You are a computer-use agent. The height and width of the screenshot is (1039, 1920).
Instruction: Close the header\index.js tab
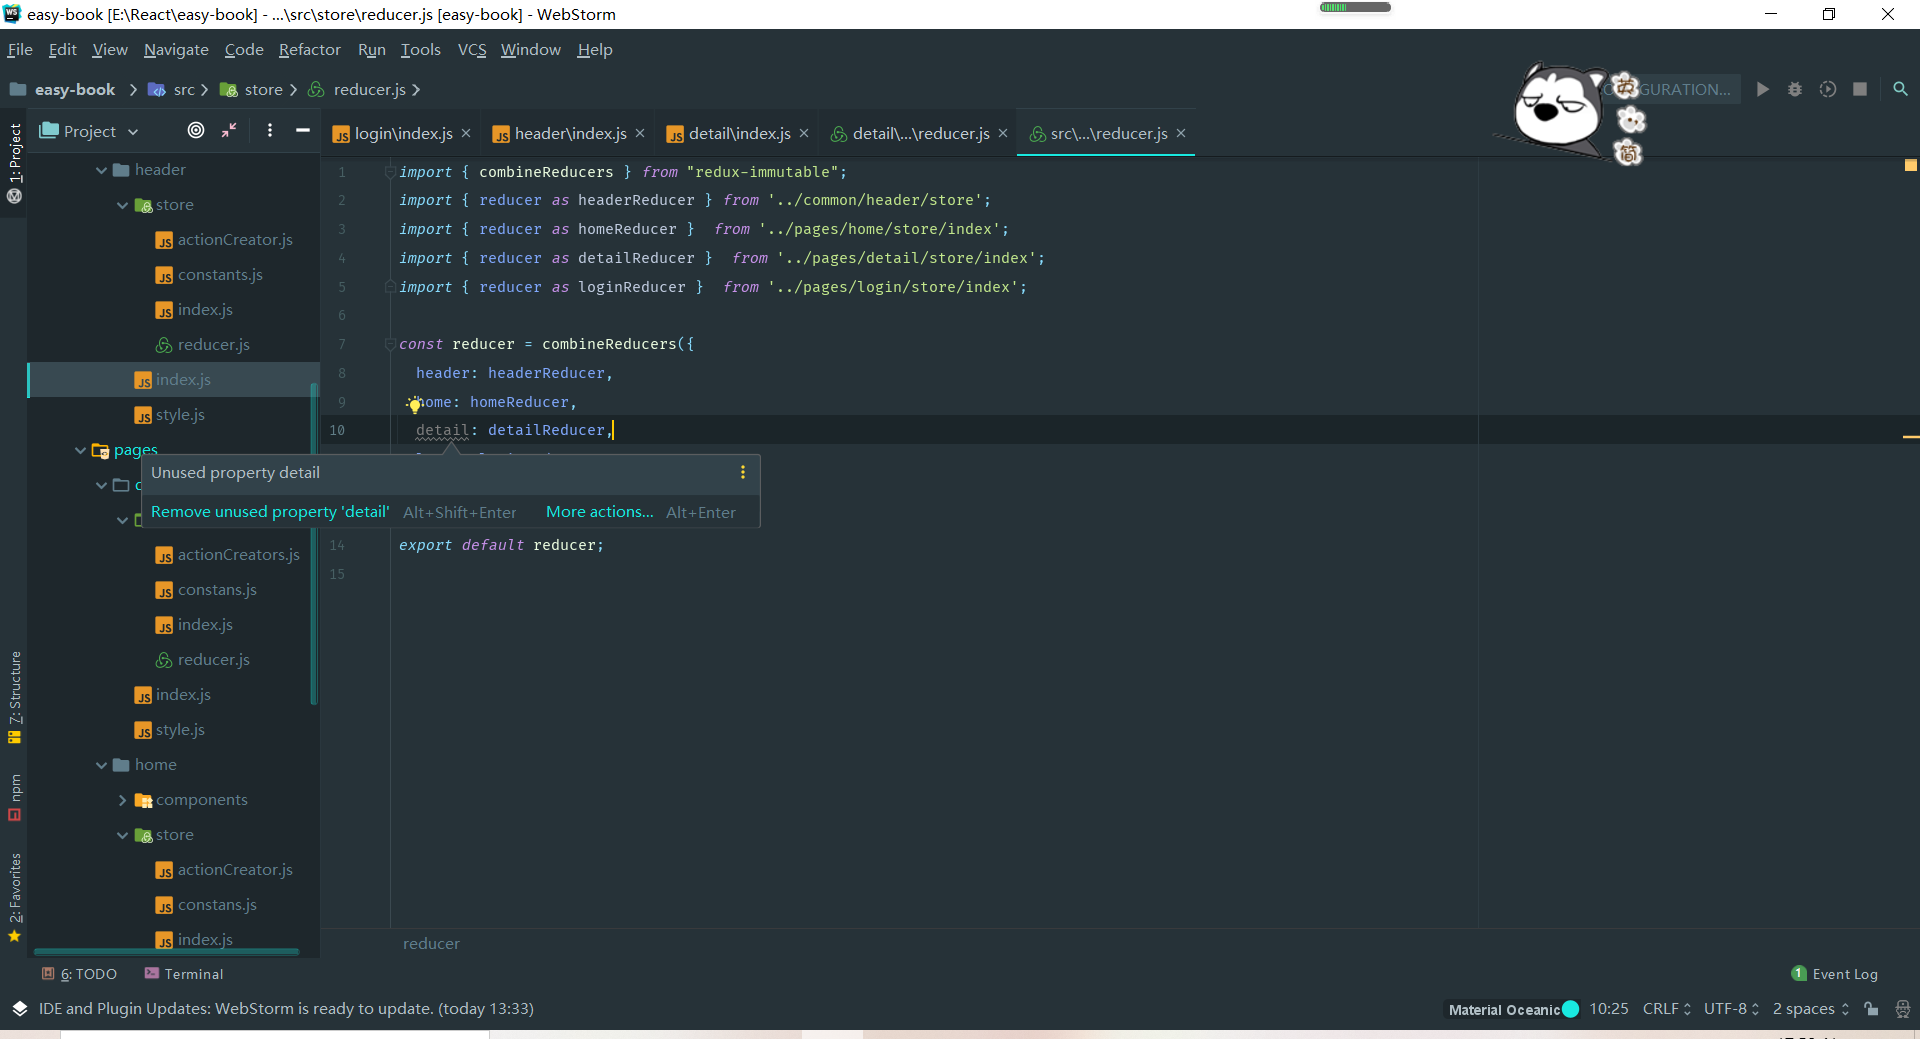(640, 133)
